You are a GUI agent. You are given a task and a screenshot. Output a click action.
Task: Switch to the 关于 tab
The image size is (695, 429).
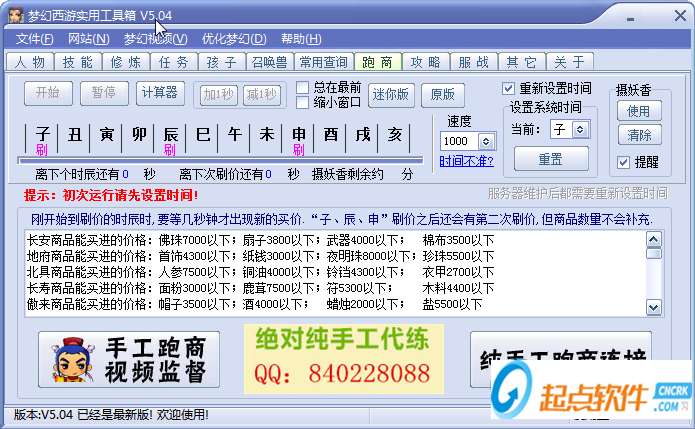pos(570,62)
